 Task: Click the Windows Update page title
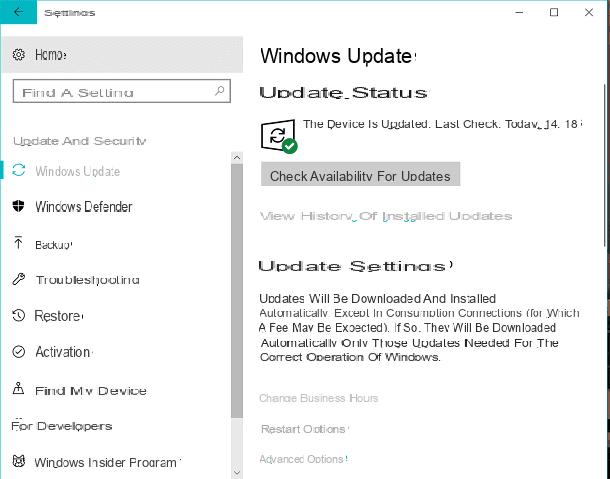338,56
